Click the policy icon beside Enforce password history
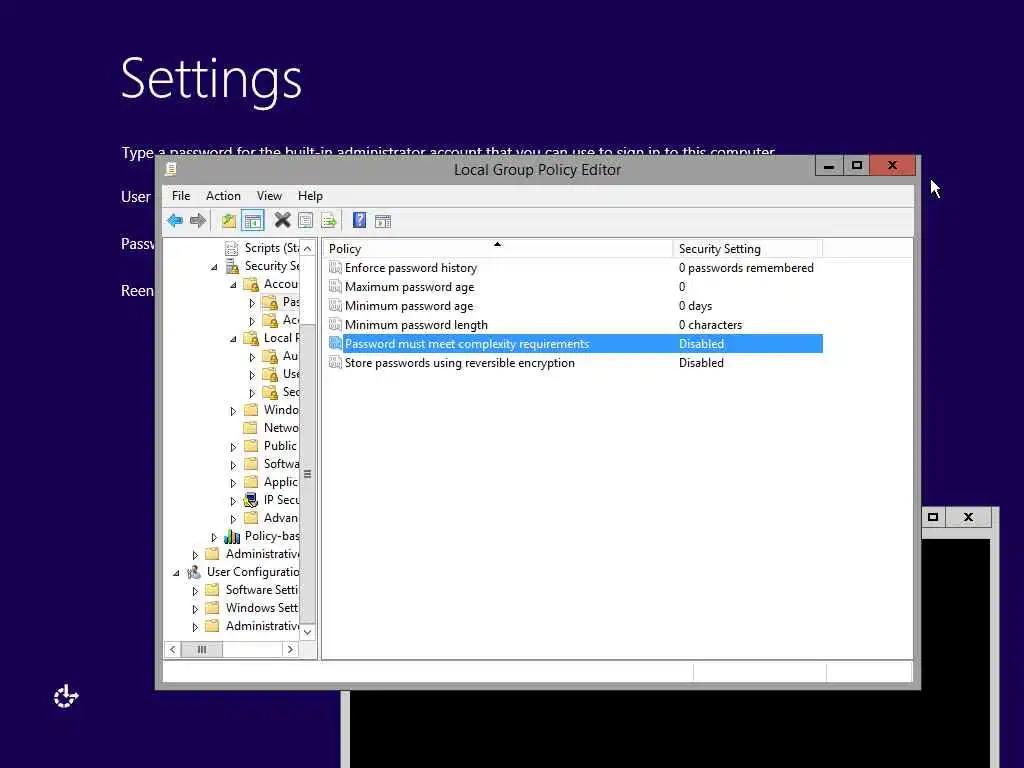 click(x=335, y=268)
